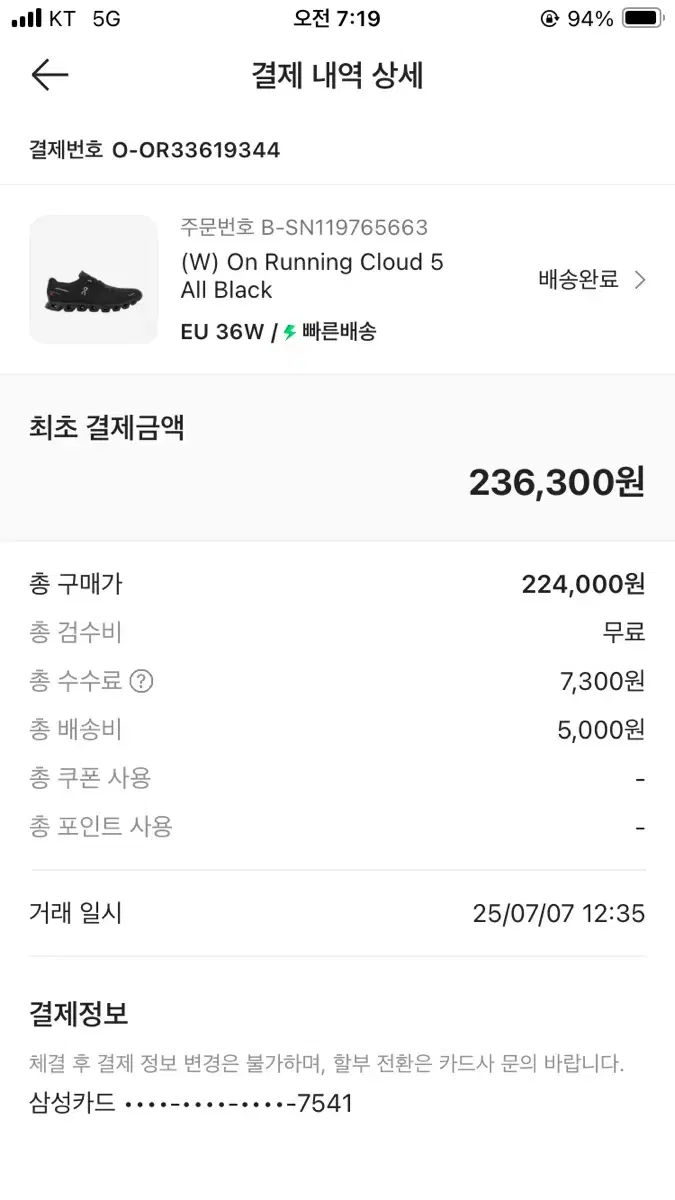Tap the 배송완료 delivery status text

pos(578,280)
